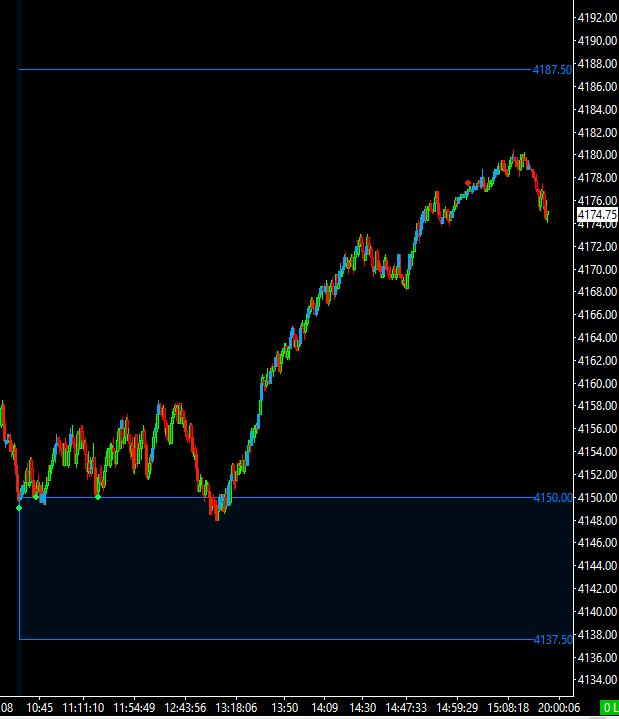Click the 4170.00 price axis label
The height and width of the screenshot is (719, 619).
pos(597,269)
